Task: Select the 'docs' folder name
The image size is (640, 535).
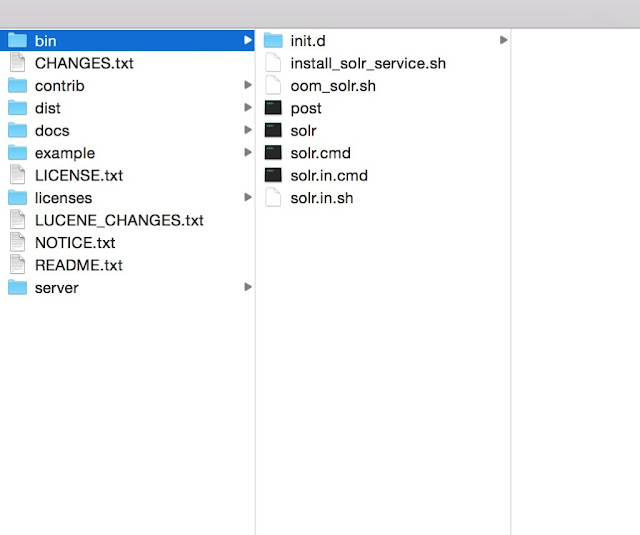Action: tap(52, 131)
